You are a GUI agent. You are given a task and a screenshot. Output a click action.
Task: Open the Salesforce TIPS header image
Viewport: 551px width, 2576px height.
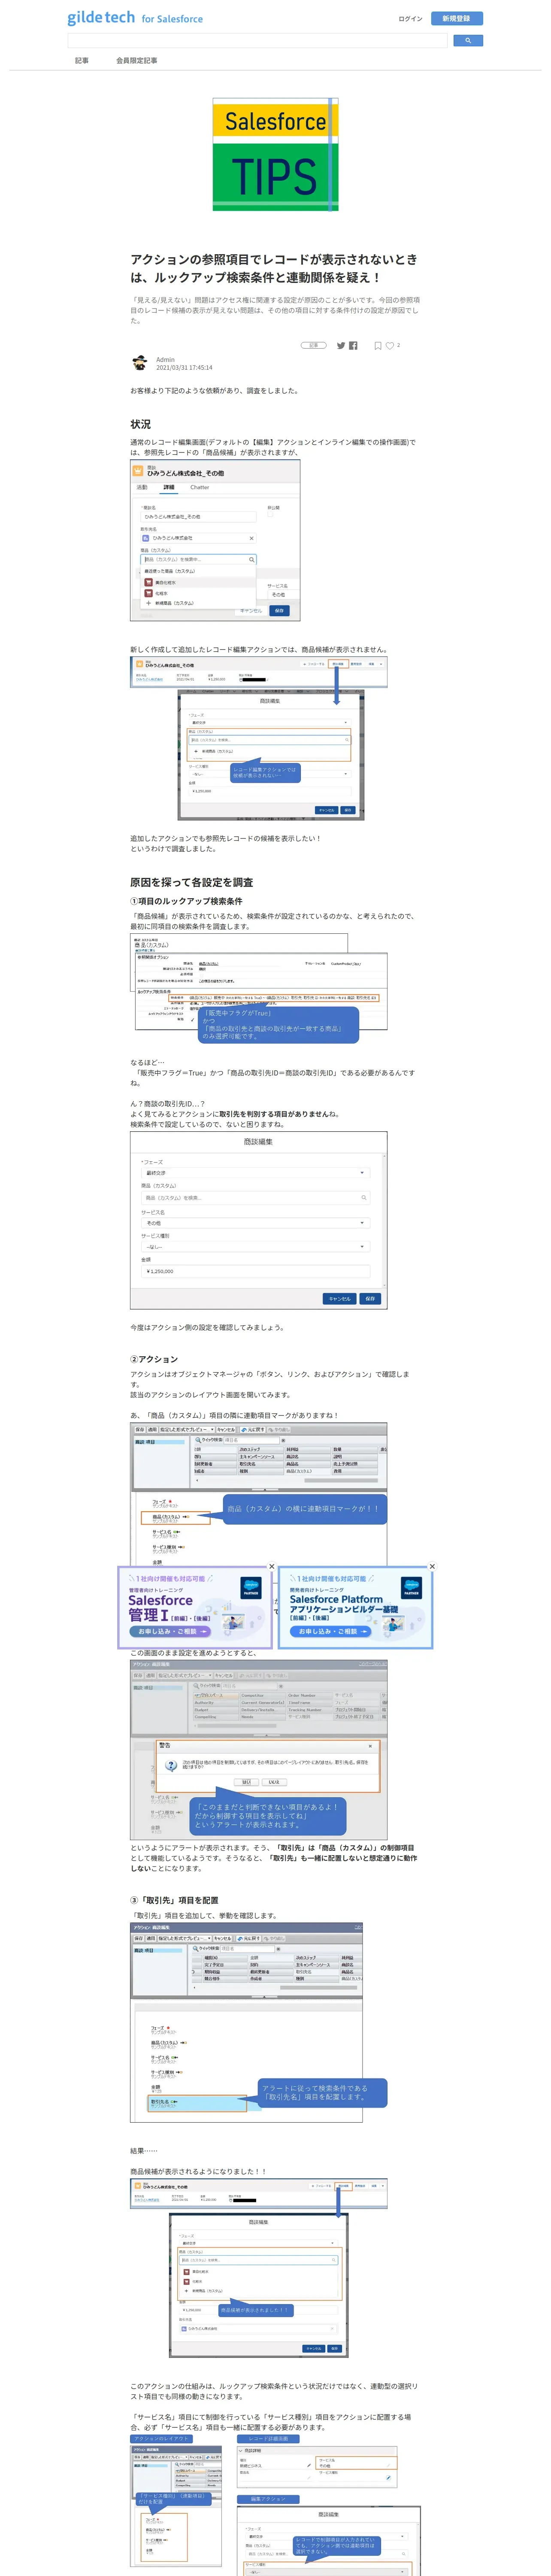[275, 154]
